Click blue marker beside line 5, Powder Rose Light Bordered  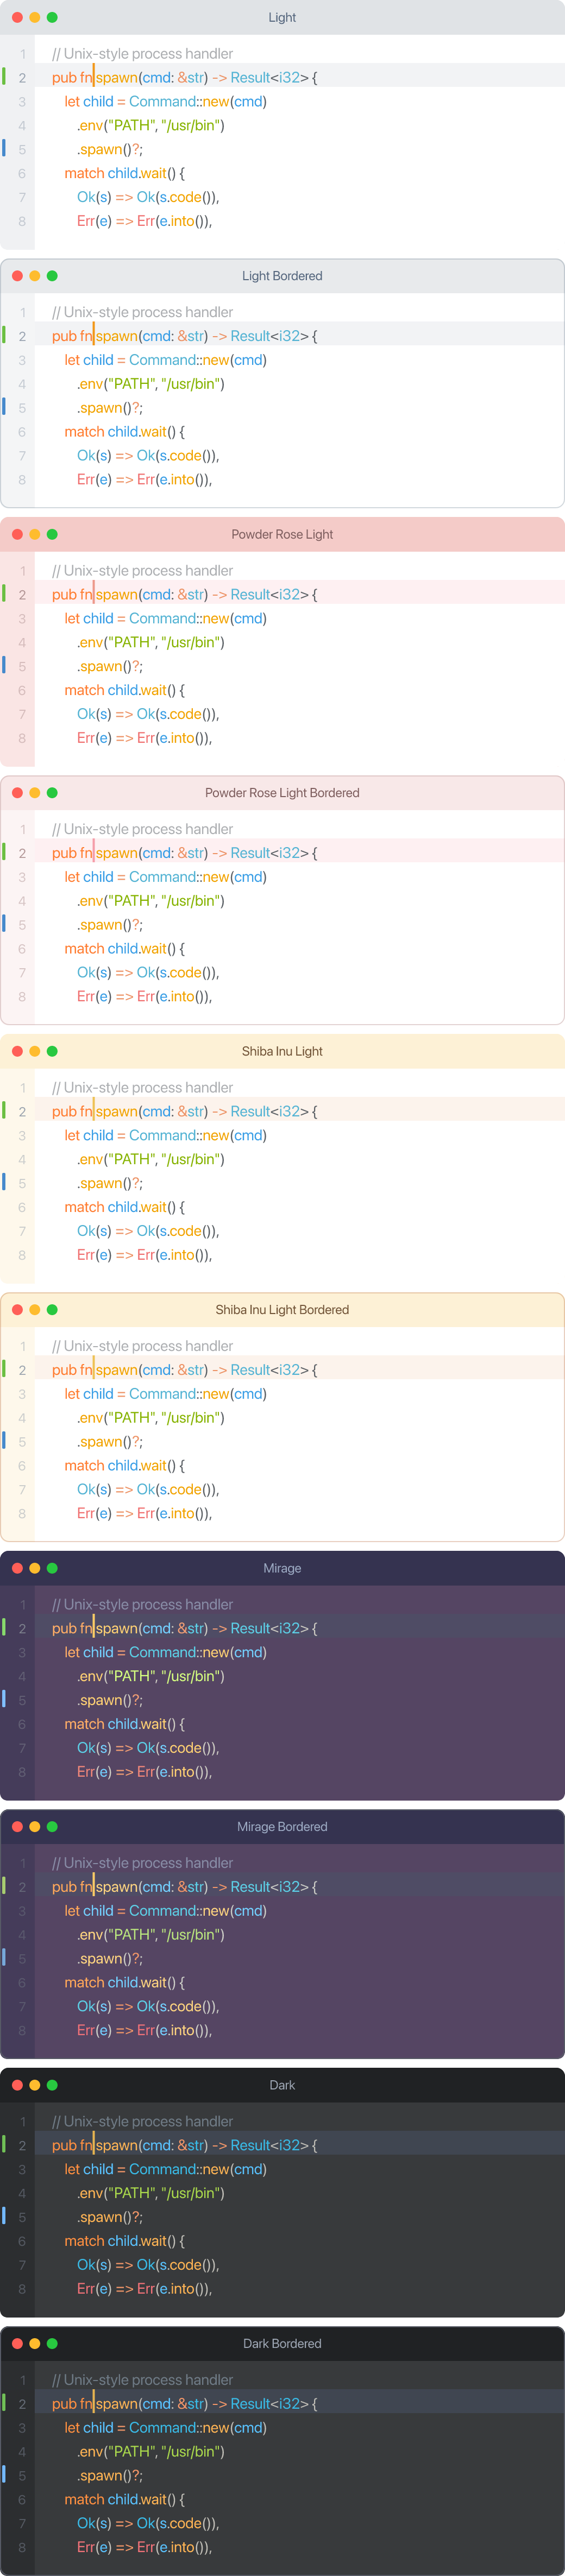pyautogui.click(x=4, y=924)
